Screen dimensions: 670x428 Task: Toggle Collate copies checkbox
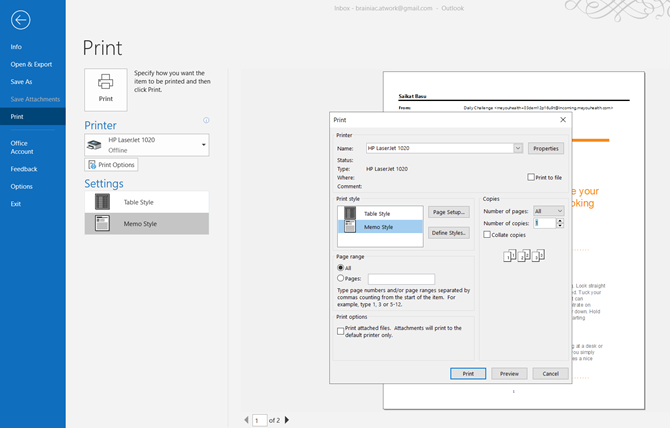coord(487,235)
